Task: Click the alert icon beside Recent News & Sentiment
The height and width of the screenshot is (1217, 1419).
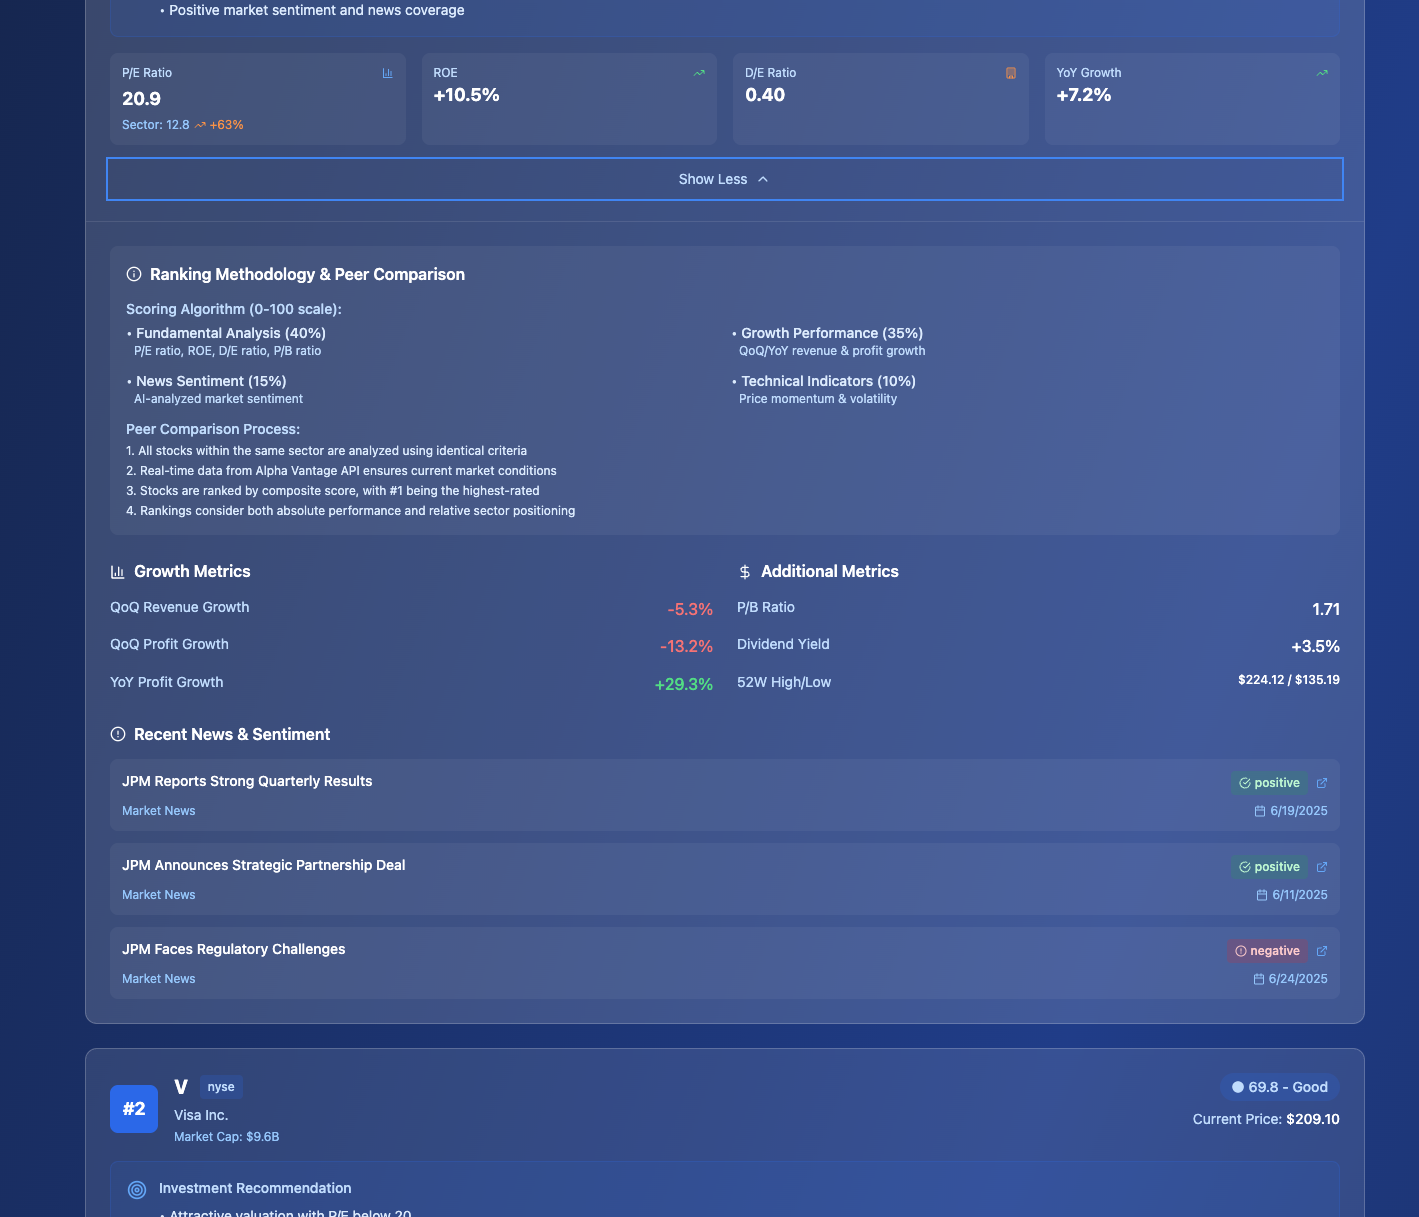Action: click(118, 734)
